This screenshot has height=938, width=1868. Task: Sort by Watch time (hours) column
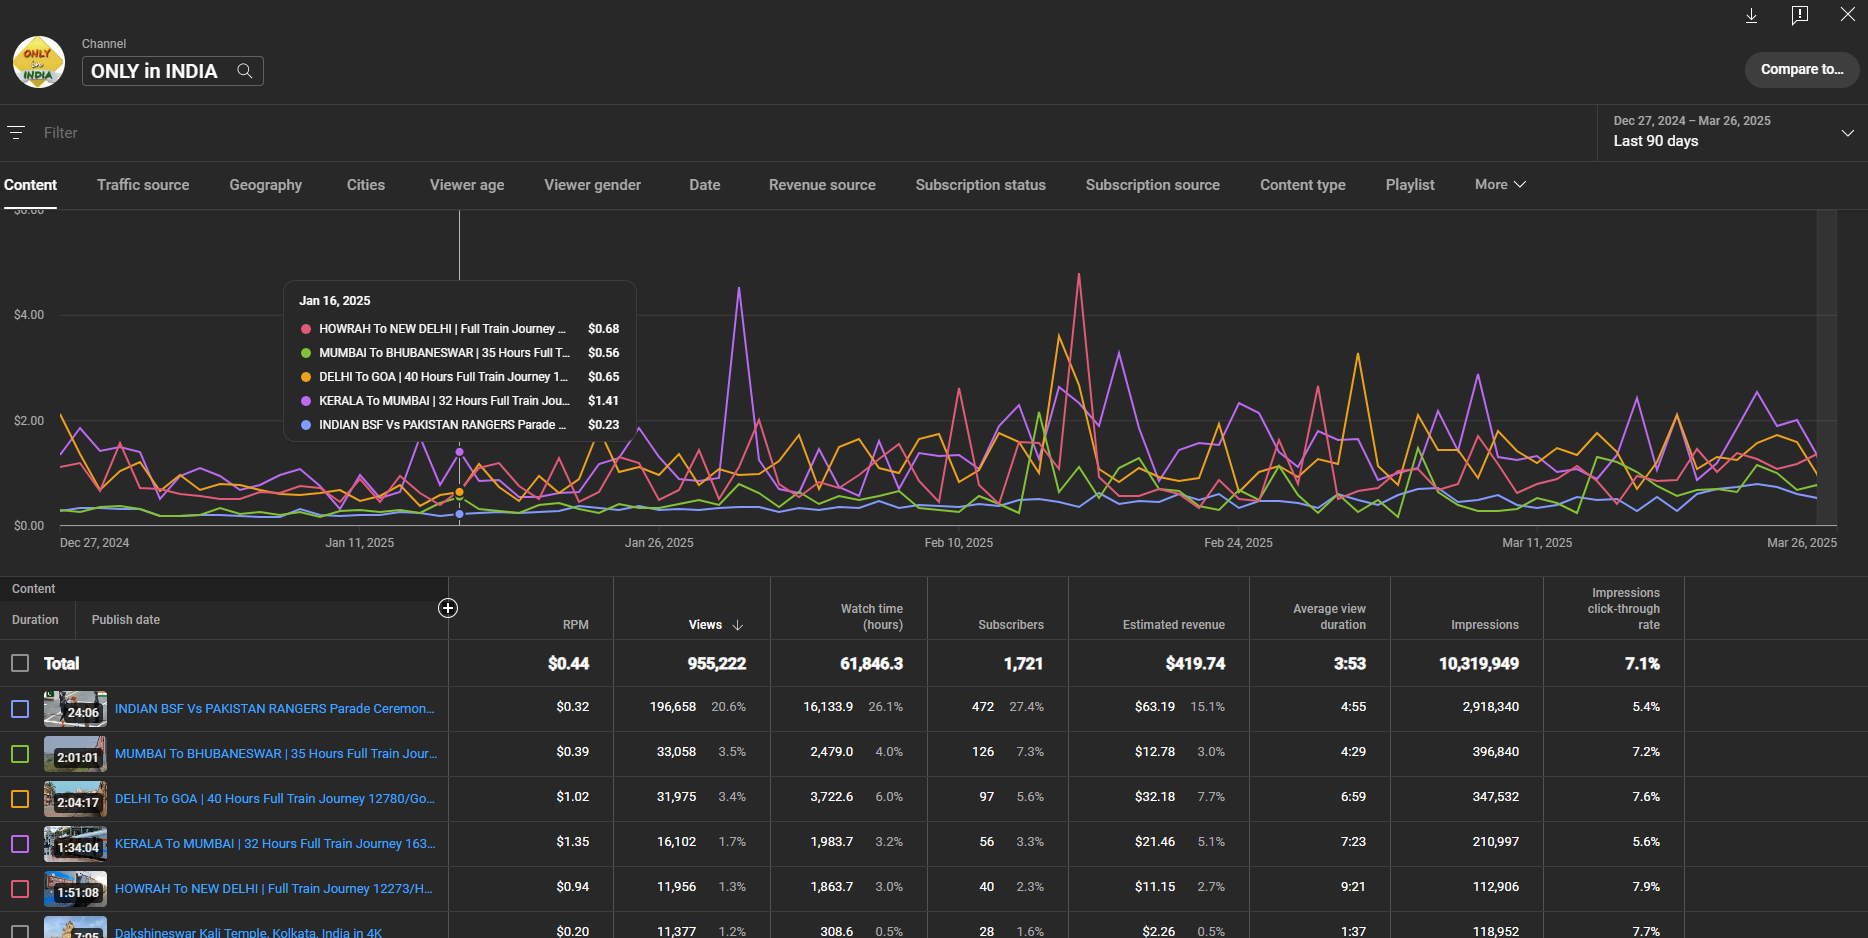coord(871,617)
